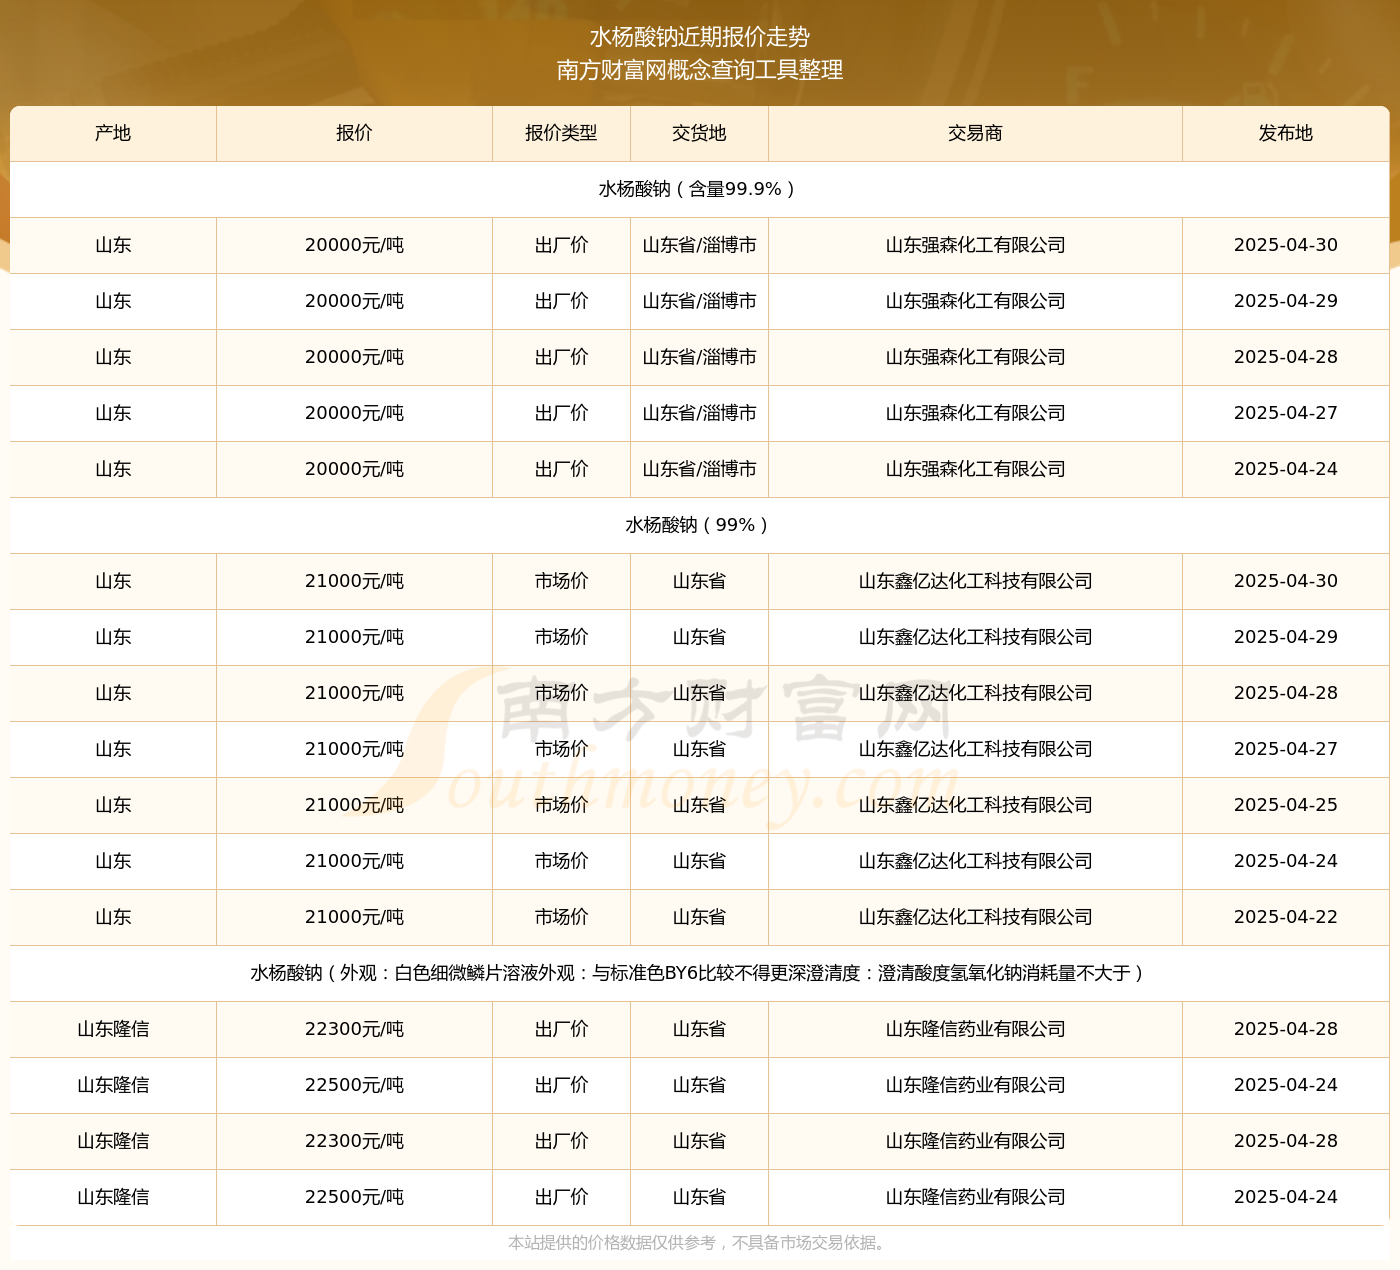Click the 发布地 column header
1400x1270 pixels.
tap(1285, 133)
